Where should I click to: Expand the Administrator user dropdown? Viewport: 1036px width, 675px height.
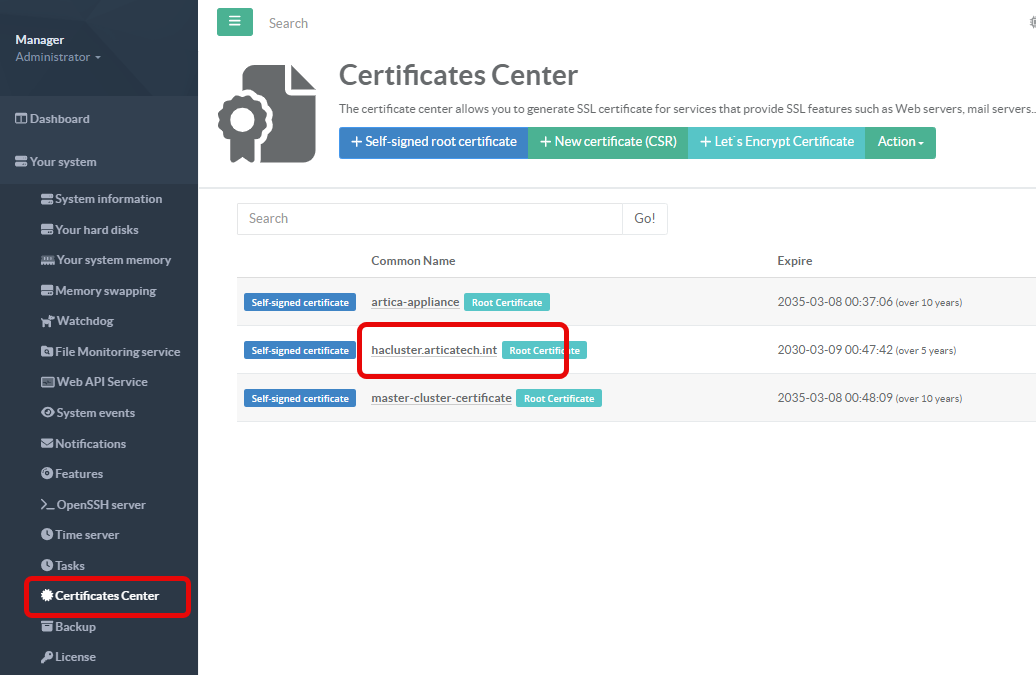click(x=58, y=57)
